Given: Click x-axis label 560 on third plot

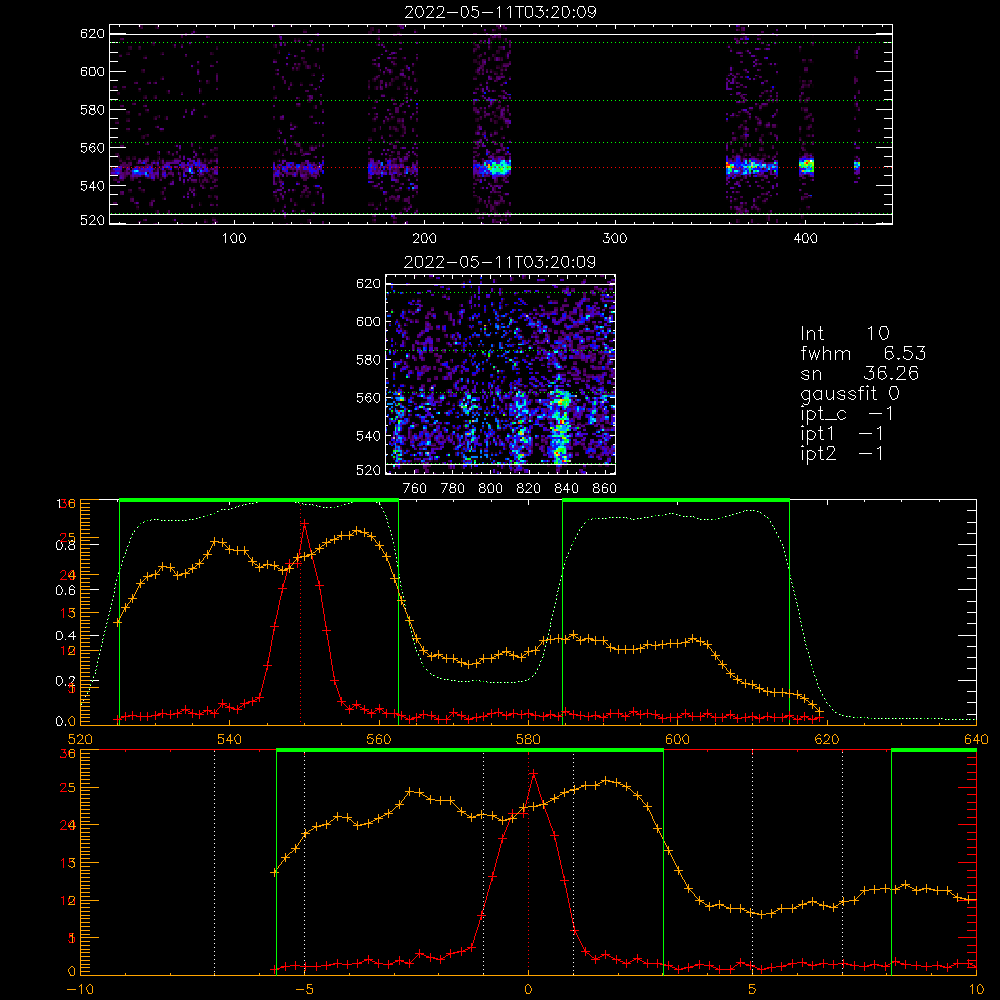Looking at the screenshot, I should click(379, 739).
